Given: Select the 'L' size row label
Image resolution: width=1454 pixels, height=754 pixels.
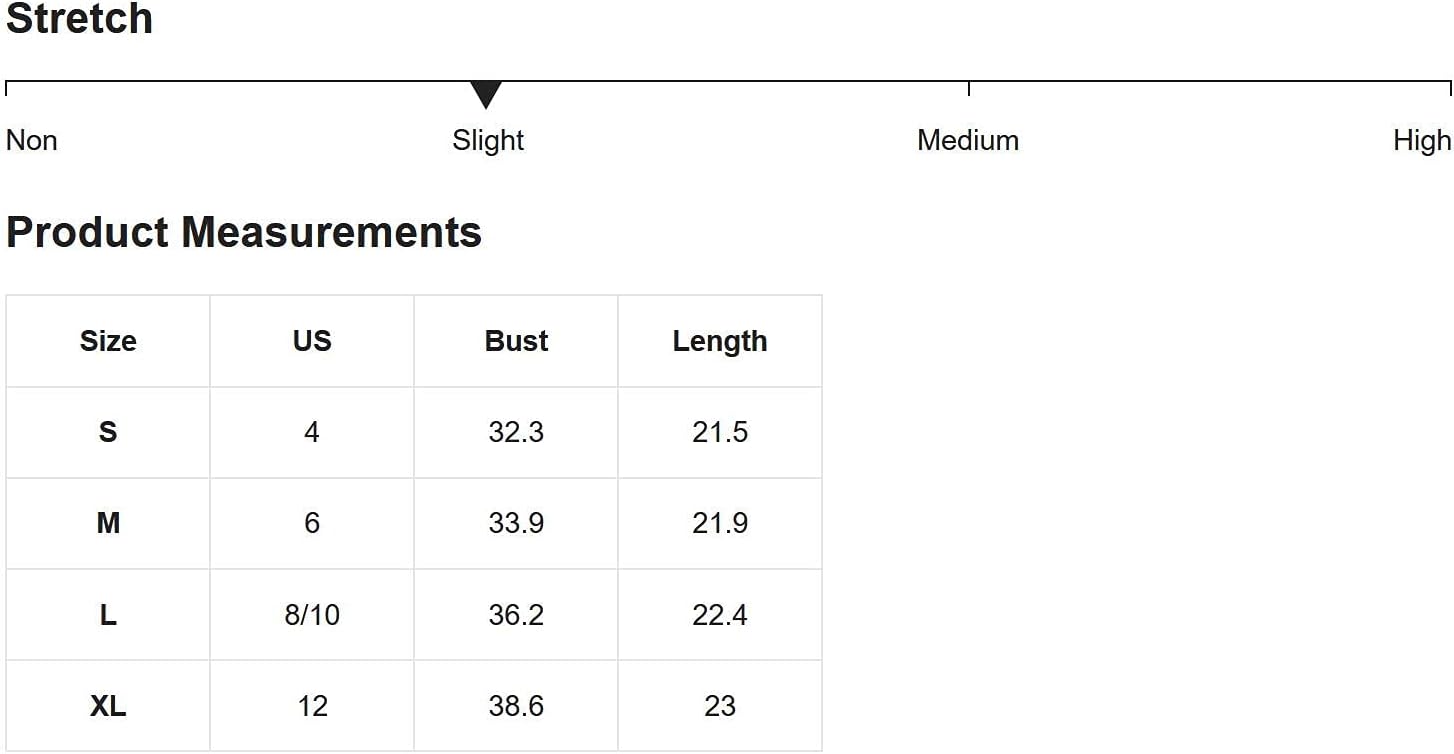Looking at the screenshot, I should [x=108, y=615].
